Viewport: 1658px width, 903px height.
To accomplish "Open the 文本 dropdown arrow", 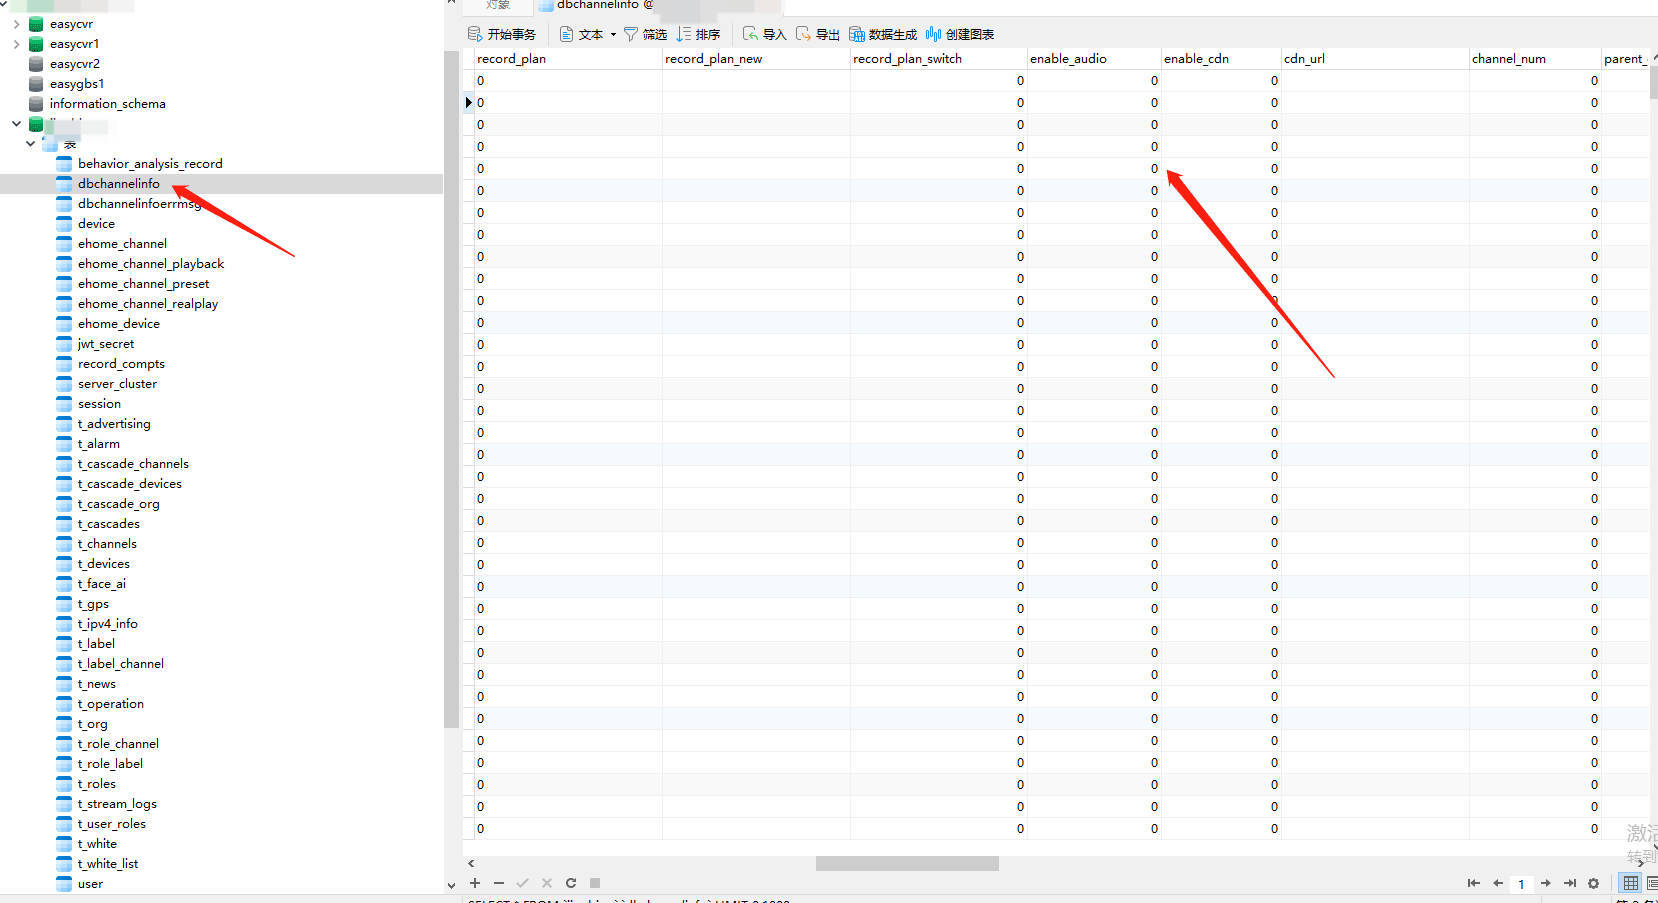I will point(613,34).
